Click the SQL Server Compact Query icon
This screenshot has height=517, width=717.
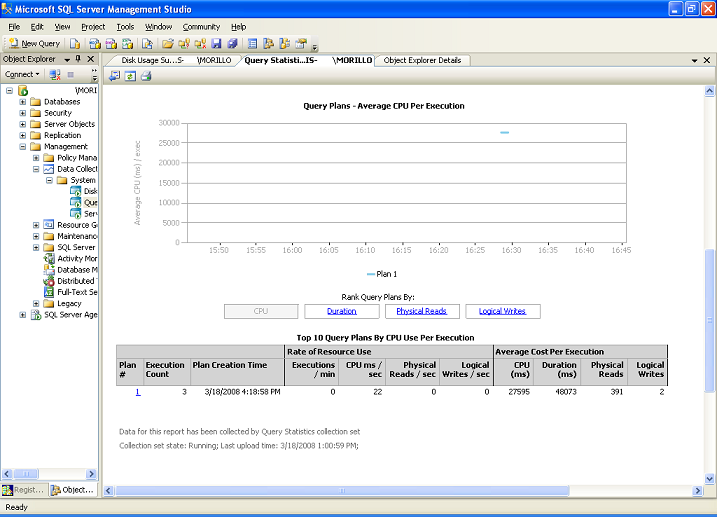pyautogui.click(x=147, y=43)
